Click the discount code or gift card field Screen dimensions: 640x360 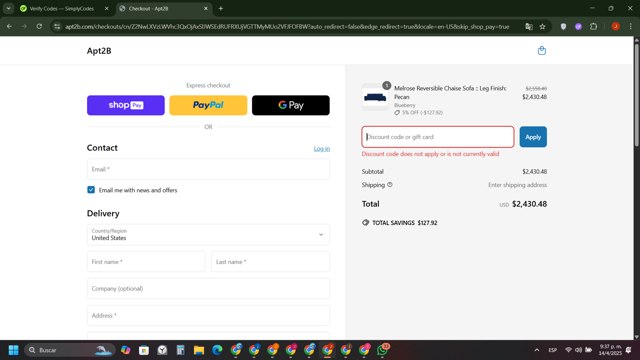tap(438, 137)
